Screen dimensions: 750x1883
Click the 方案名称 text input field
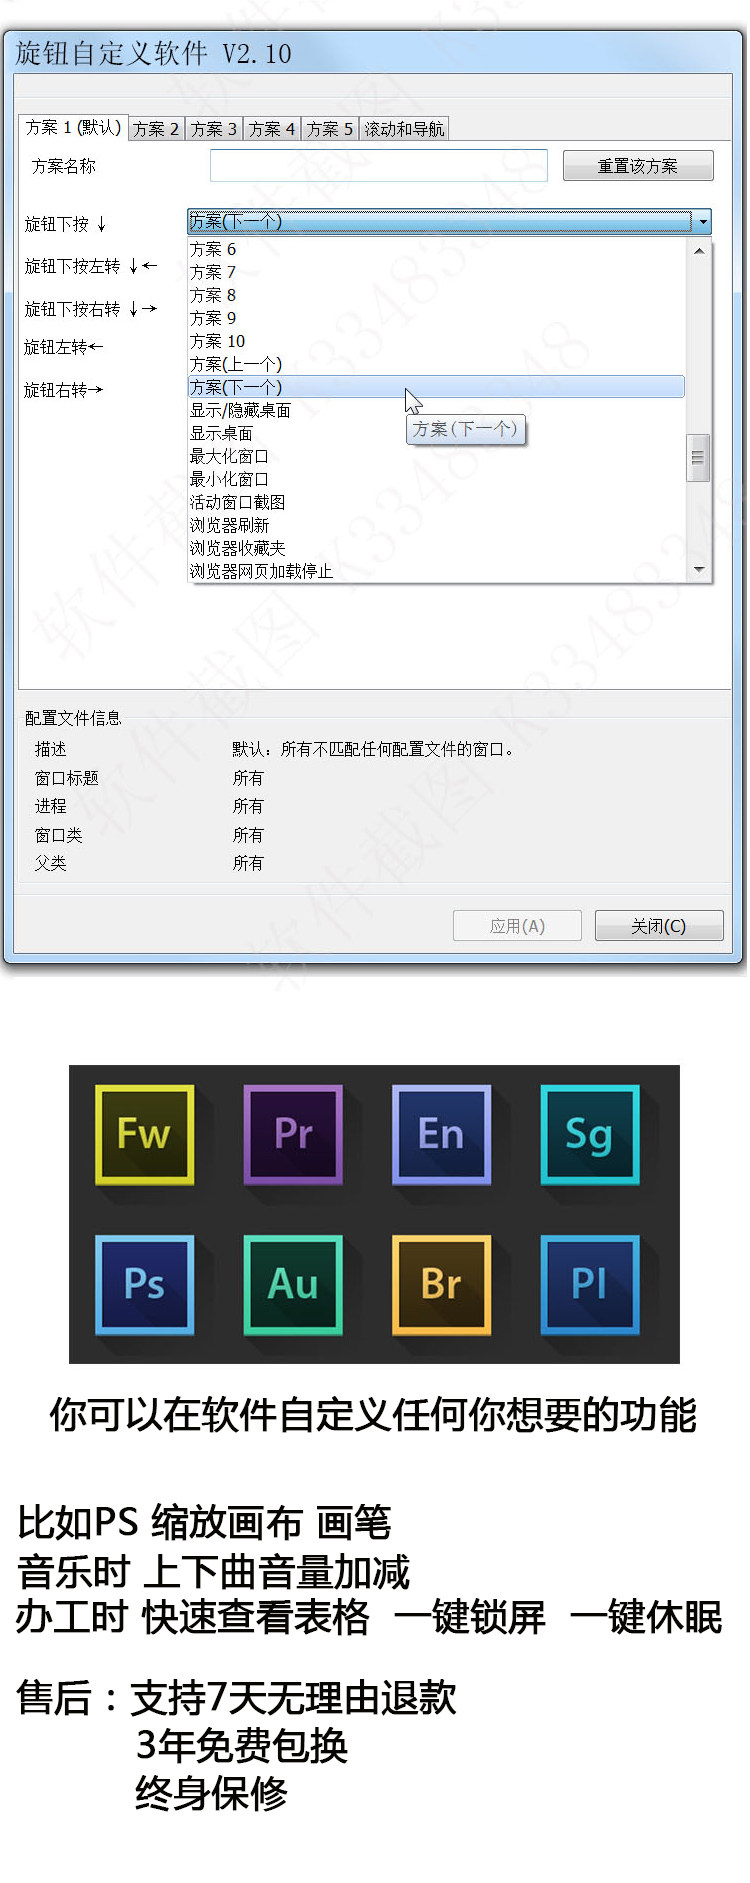pyautogui.click(x=378, y=166)
